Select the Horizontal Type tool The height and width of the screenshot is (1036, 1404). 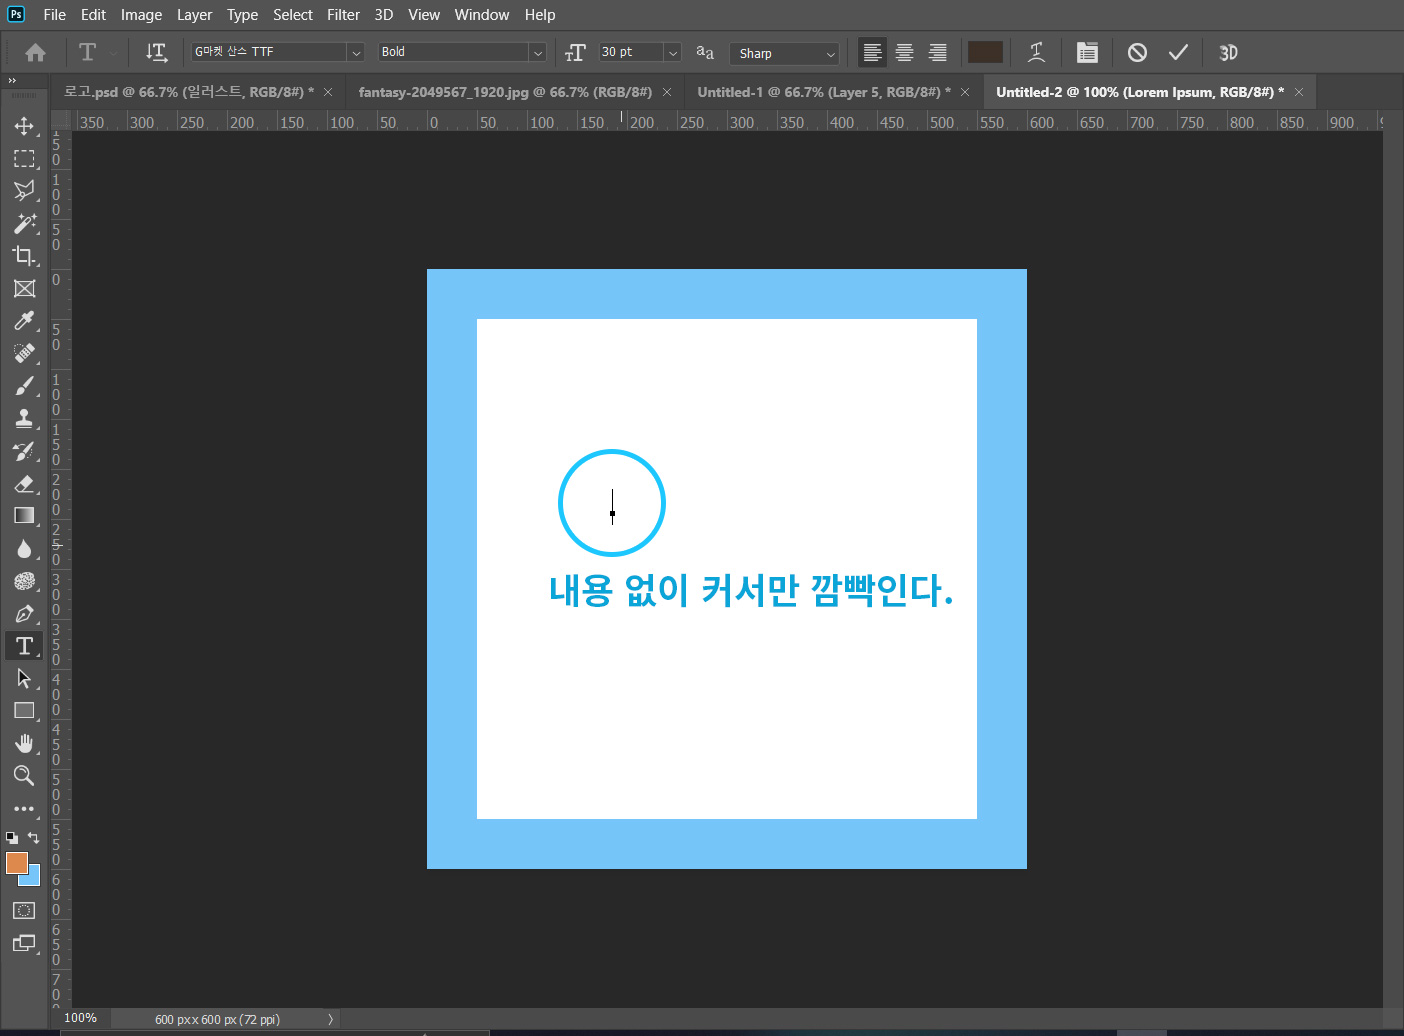click(24, 646)
